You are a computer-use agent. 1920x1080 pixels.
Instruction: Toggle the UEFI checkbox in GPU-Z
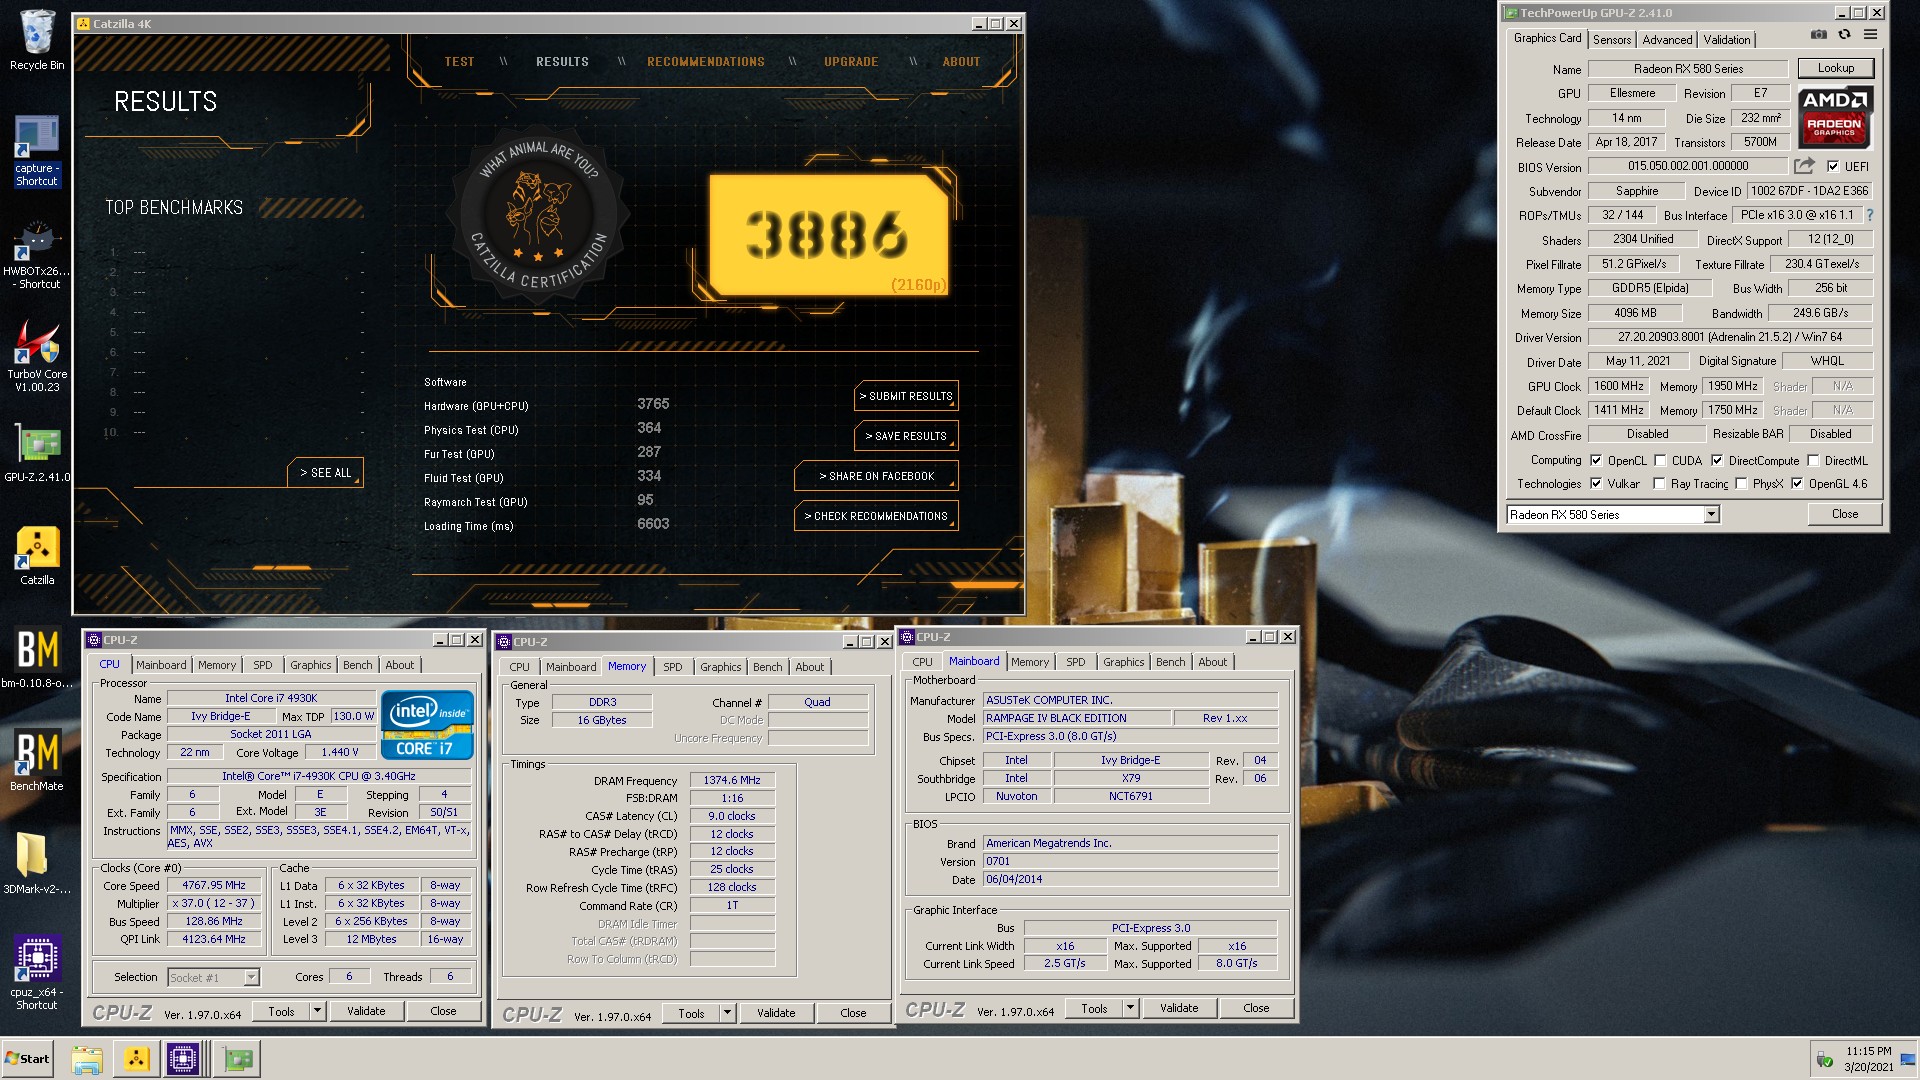pyautogui.click(x=1833, y=167)
